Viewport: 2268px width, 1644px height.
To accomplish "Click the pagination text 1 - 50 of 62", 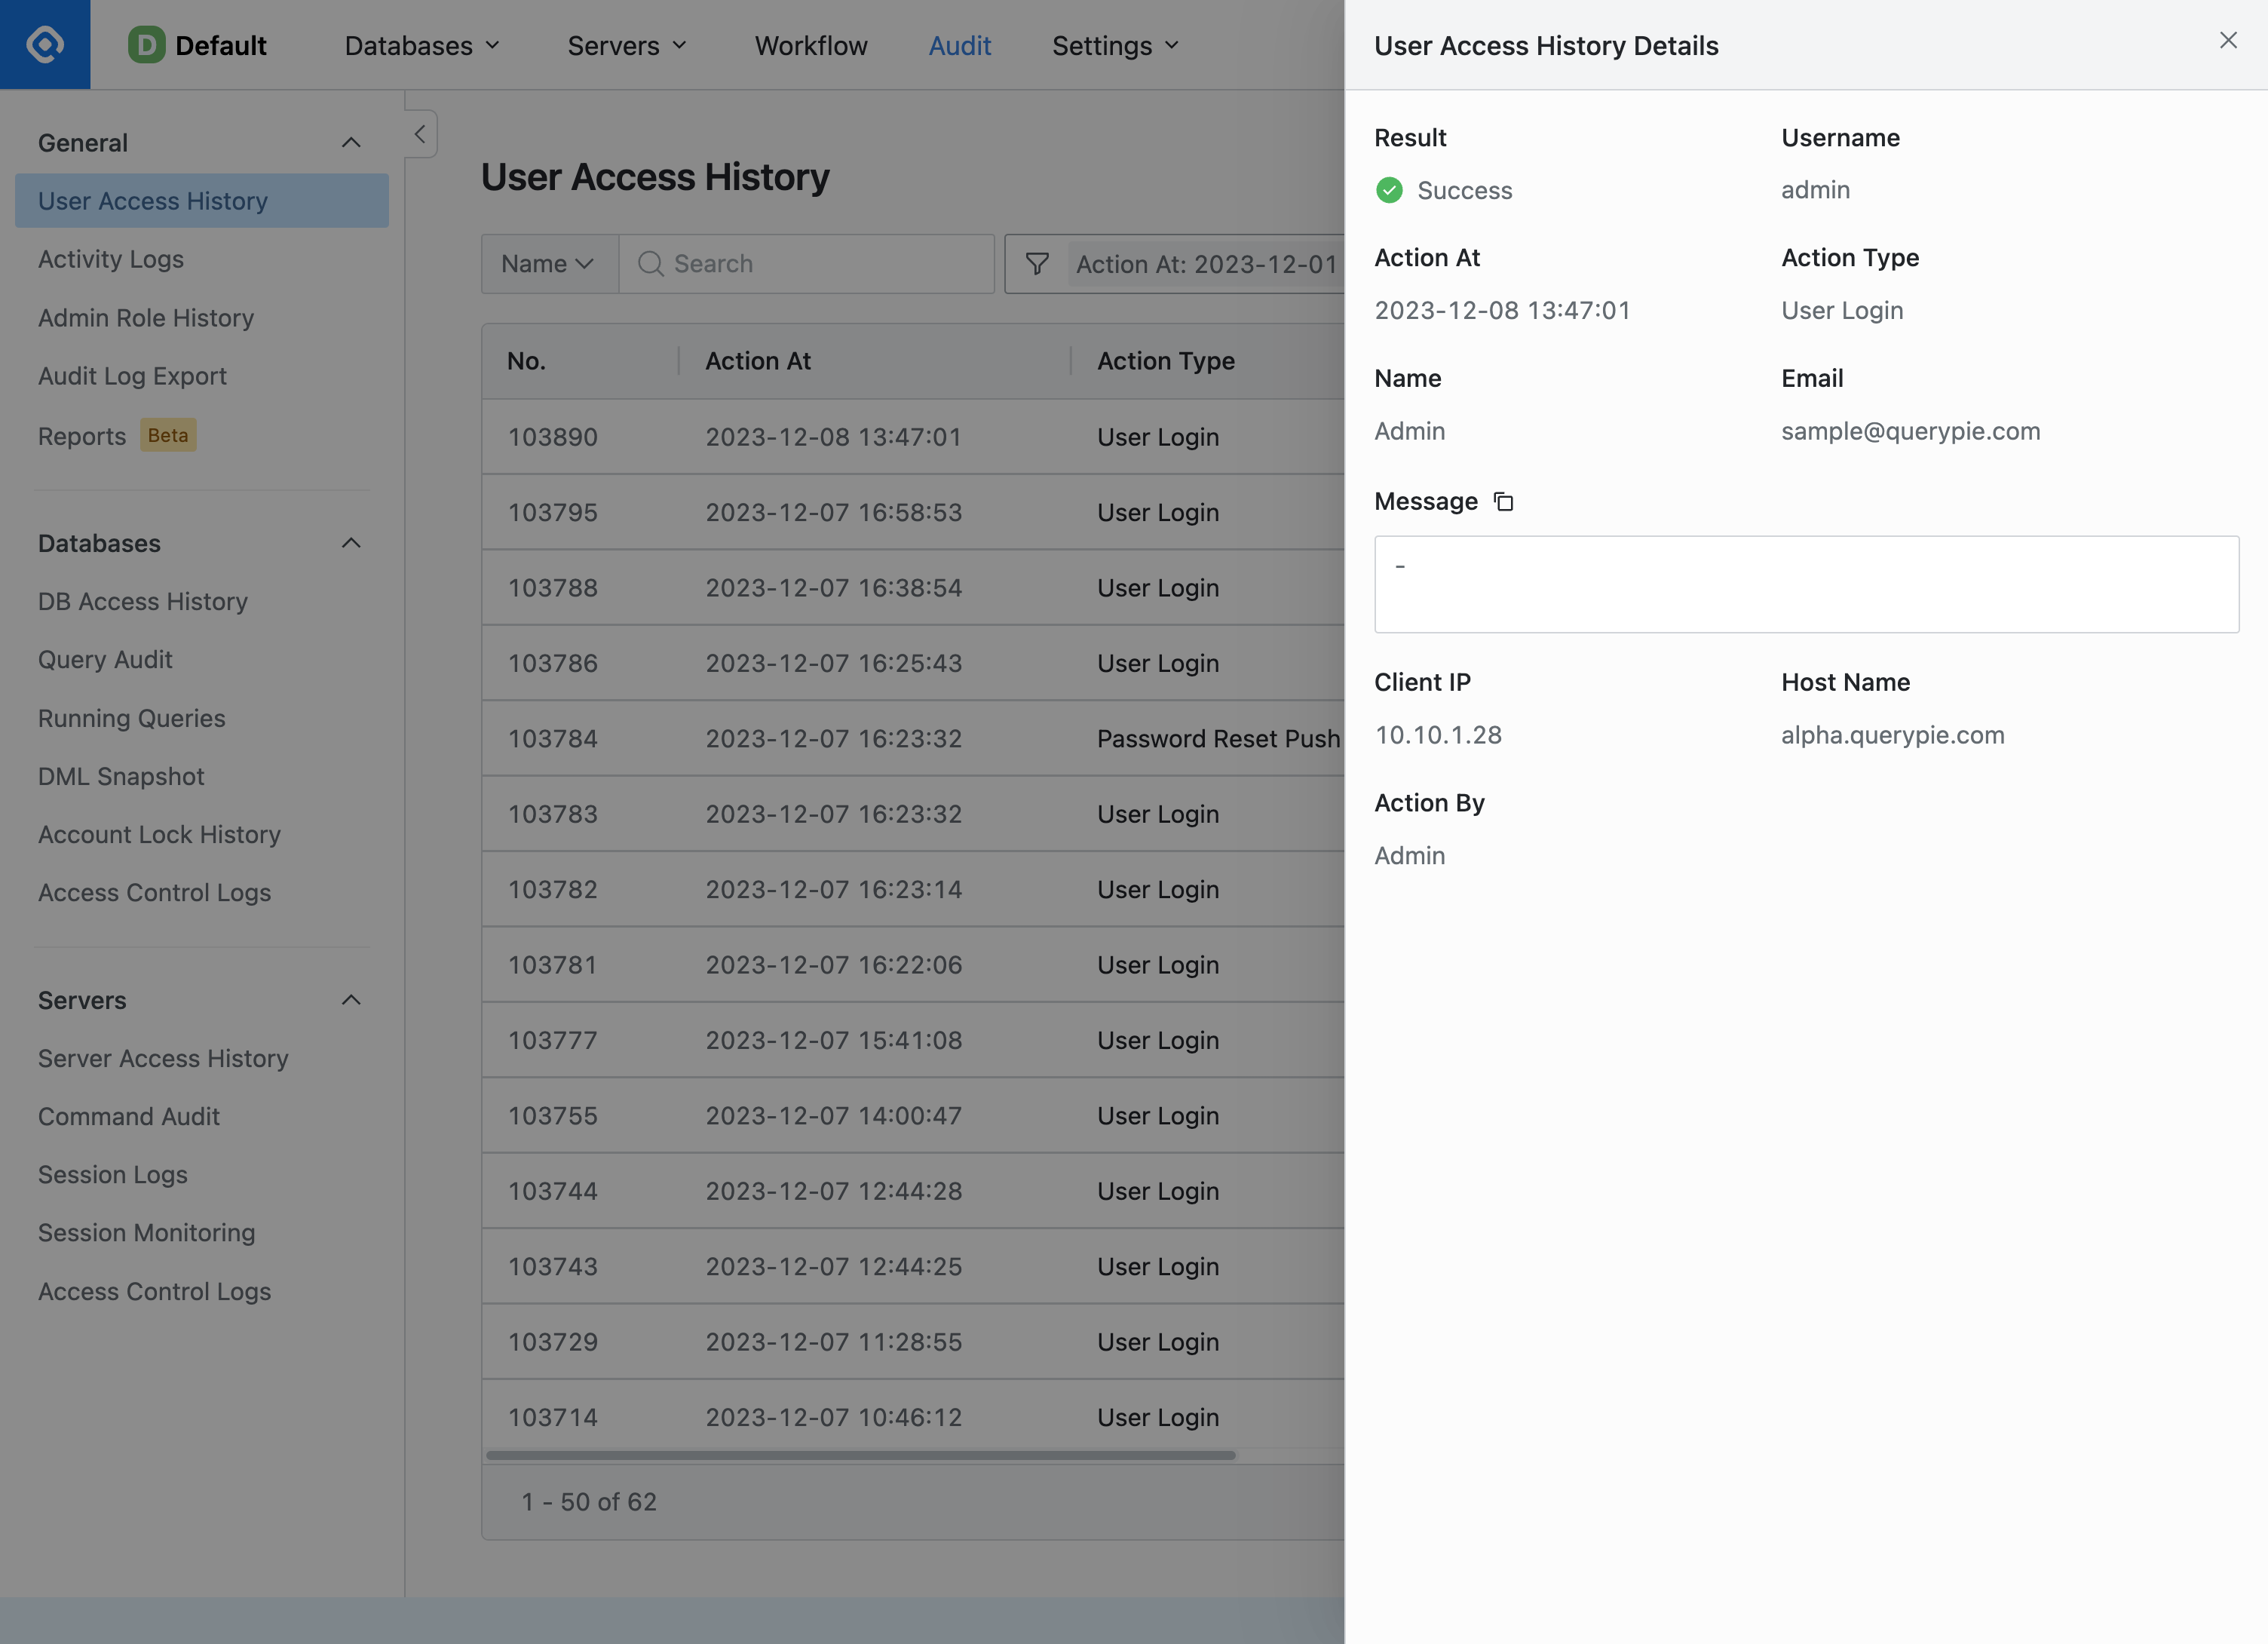I will point(589,1502).
